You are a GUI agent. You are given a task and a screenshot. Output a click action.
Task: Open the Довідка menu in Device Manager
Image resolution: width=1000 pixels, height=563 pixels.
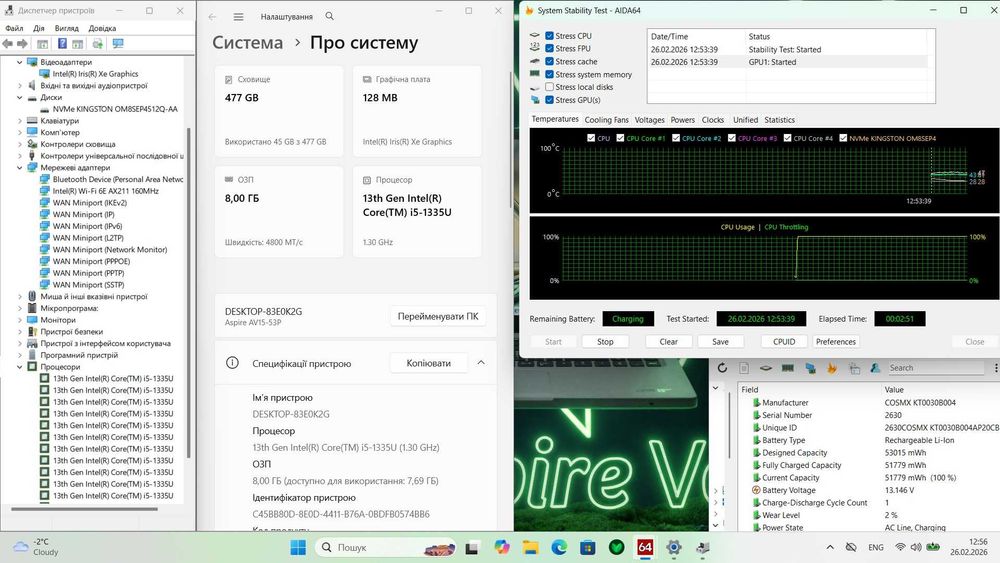(x=102, y=28)
